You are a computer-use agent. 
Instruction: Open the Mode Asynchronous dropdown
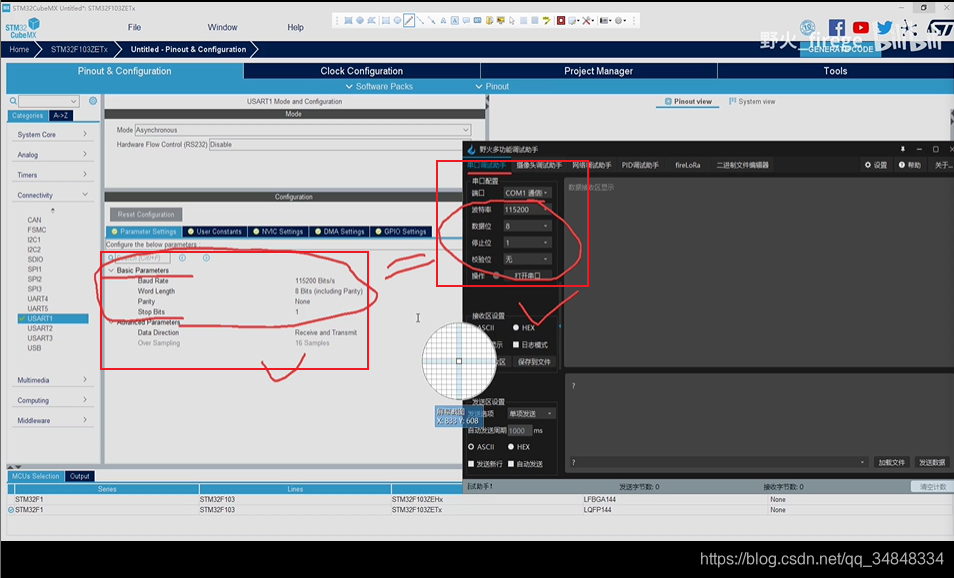point(302,130)
